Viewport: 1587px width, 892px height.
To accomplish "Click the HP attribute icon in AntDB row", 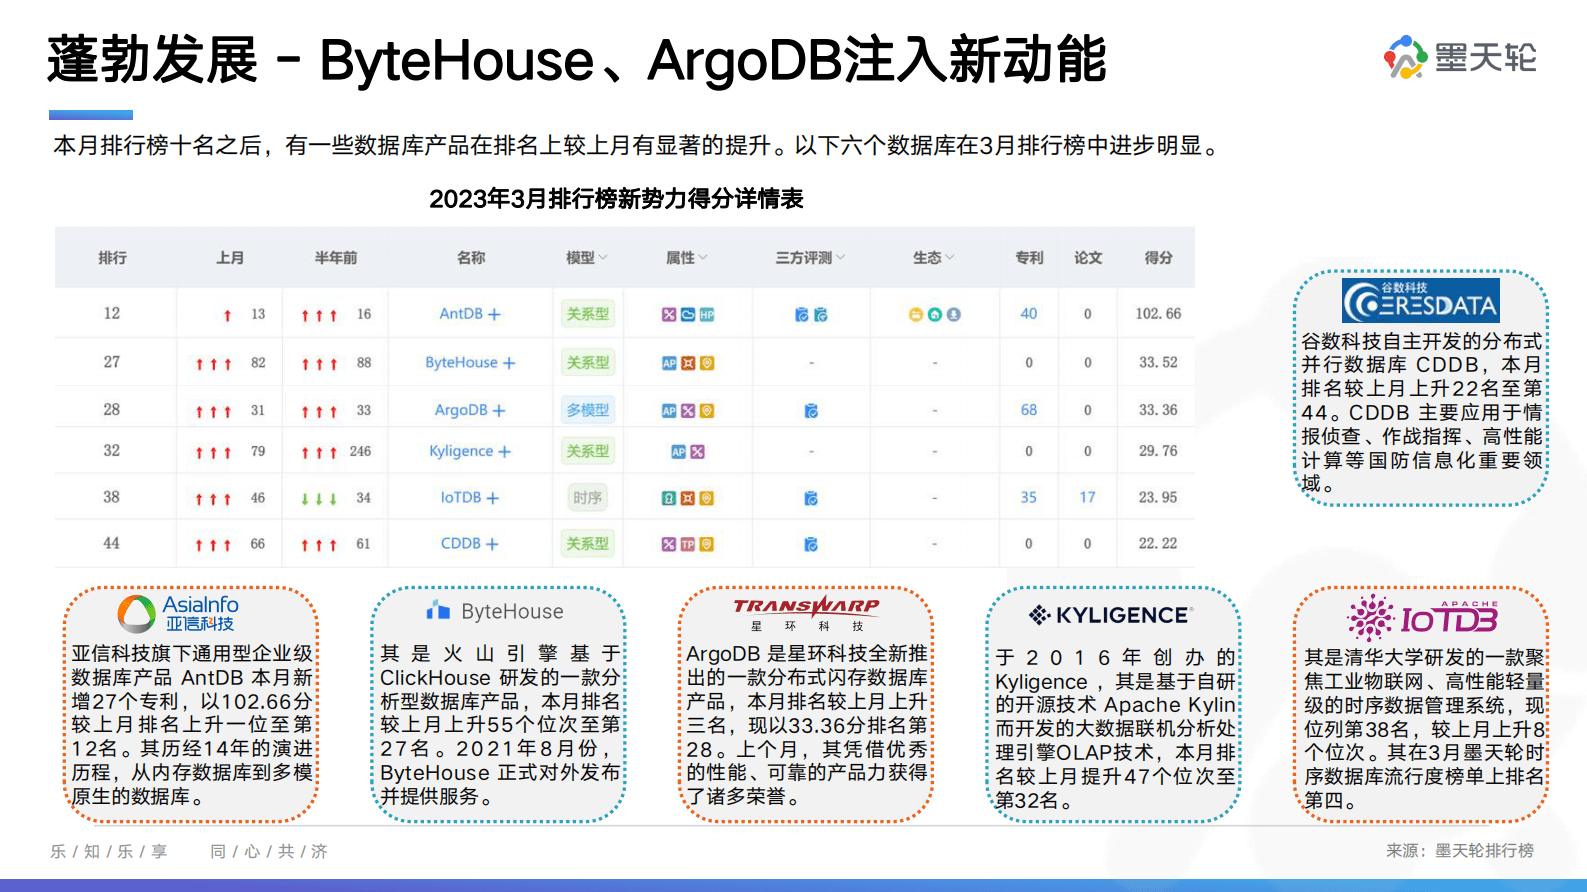I will tap(707, 315).
